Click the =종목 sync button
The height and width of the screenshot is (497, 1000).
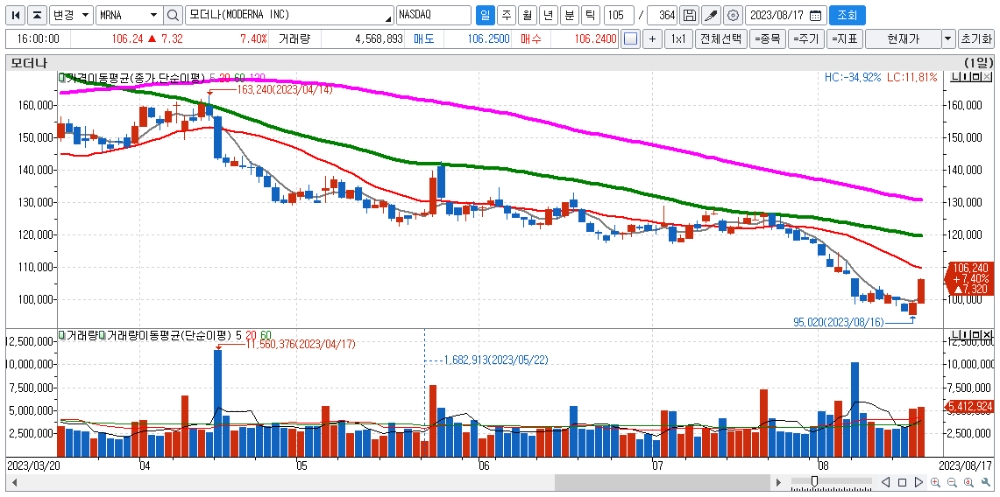tap(767, 39)
